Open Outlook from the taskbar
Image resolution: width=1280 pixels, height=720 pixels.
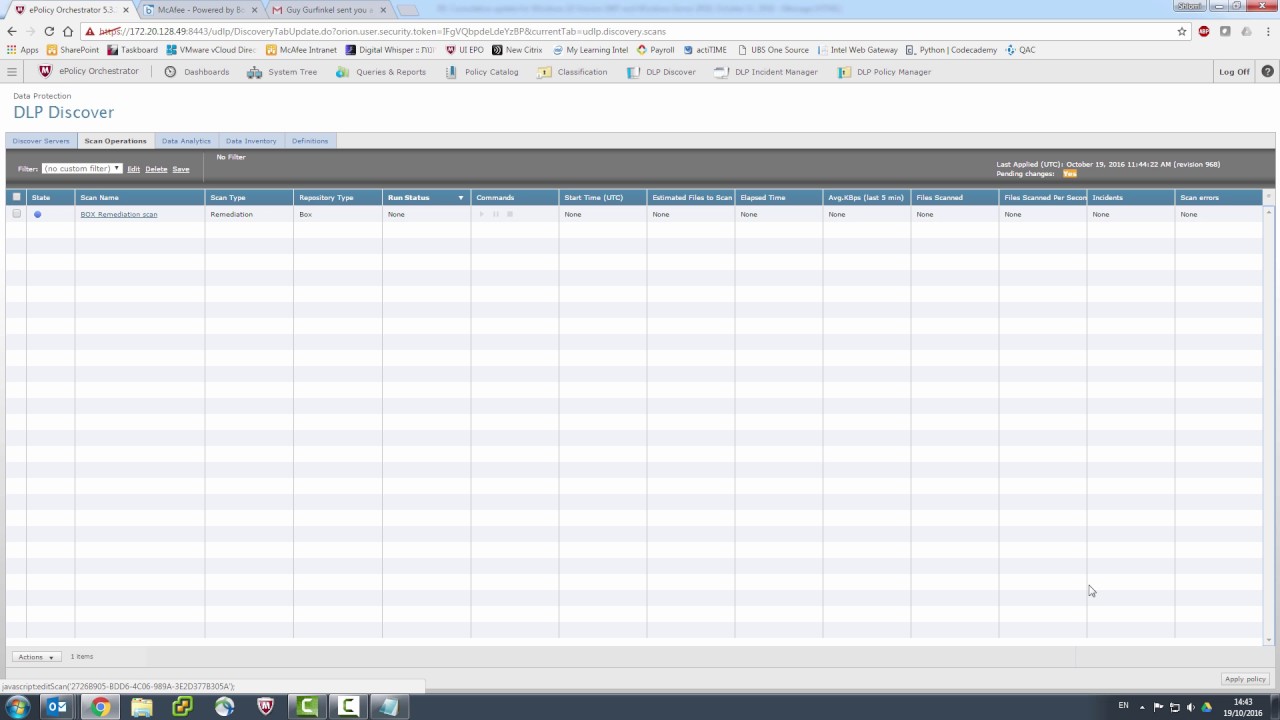point(58,707)
